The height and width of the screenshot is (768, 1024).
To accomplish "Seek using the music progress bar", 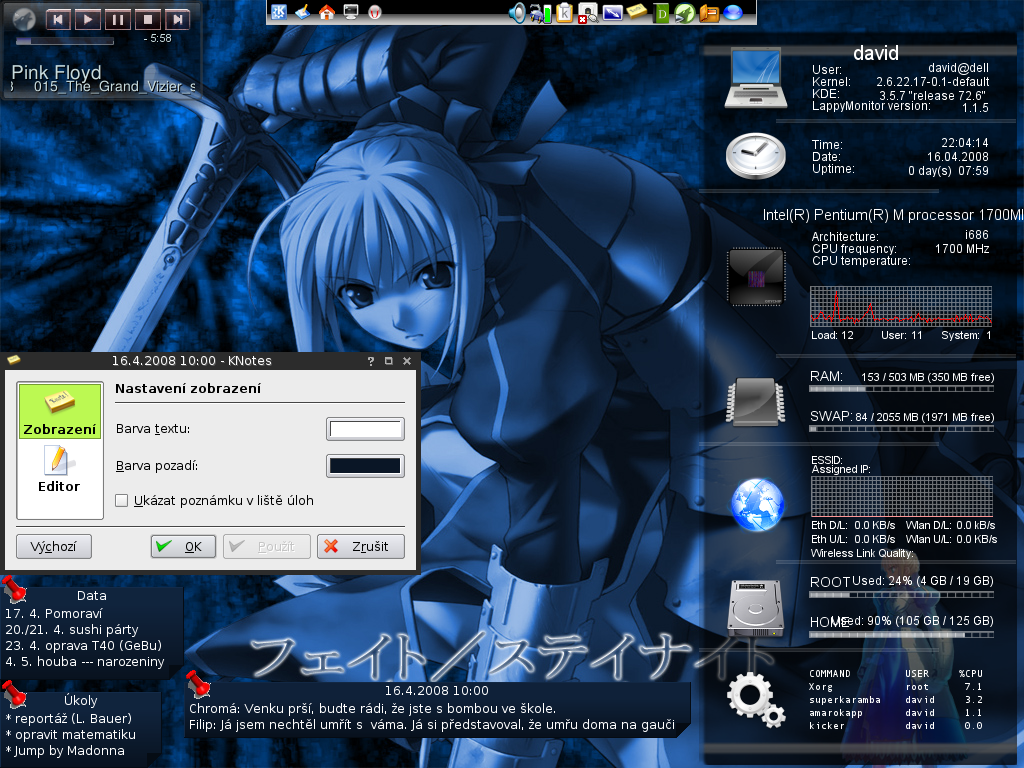I will click(x=65, y=40).
